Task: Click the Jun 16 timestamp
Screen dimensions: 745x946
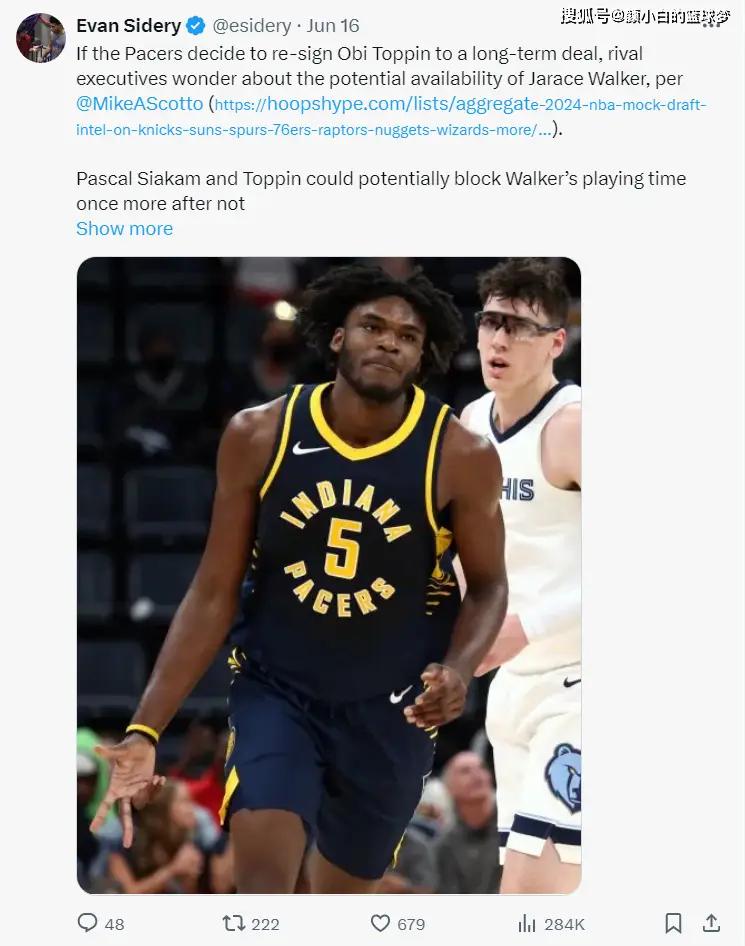Action: tap(333, 26)
